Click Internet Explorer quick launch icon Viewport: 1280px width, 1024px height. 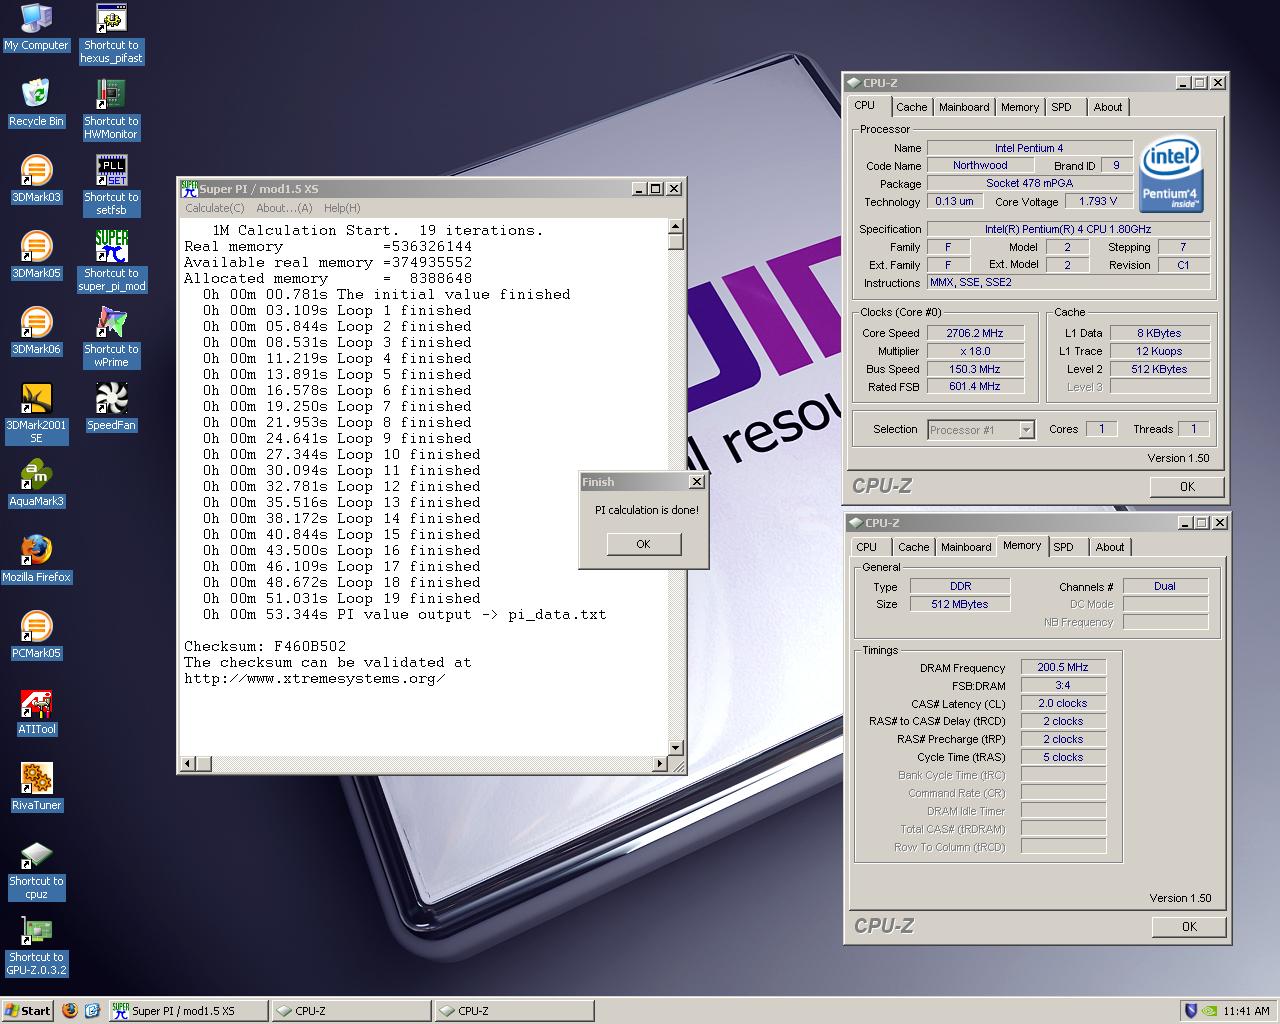[92, 1010]
